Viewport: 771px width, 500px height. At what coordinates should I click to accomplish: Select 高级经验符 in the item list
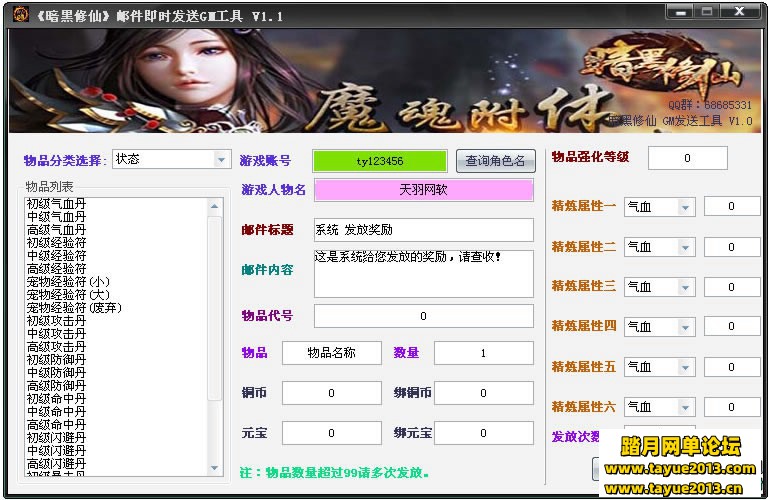[56, 268]
